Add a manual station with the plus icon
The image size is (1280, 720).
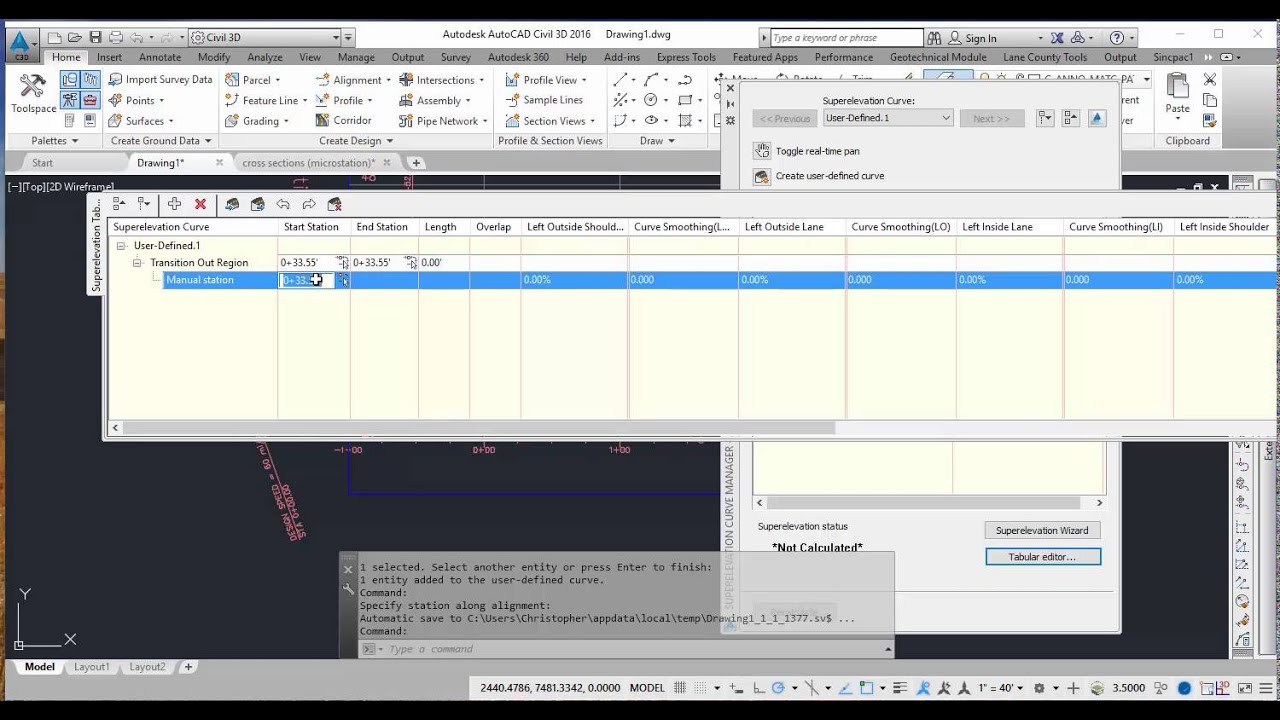pyautogui.click(x=174, y=204)
